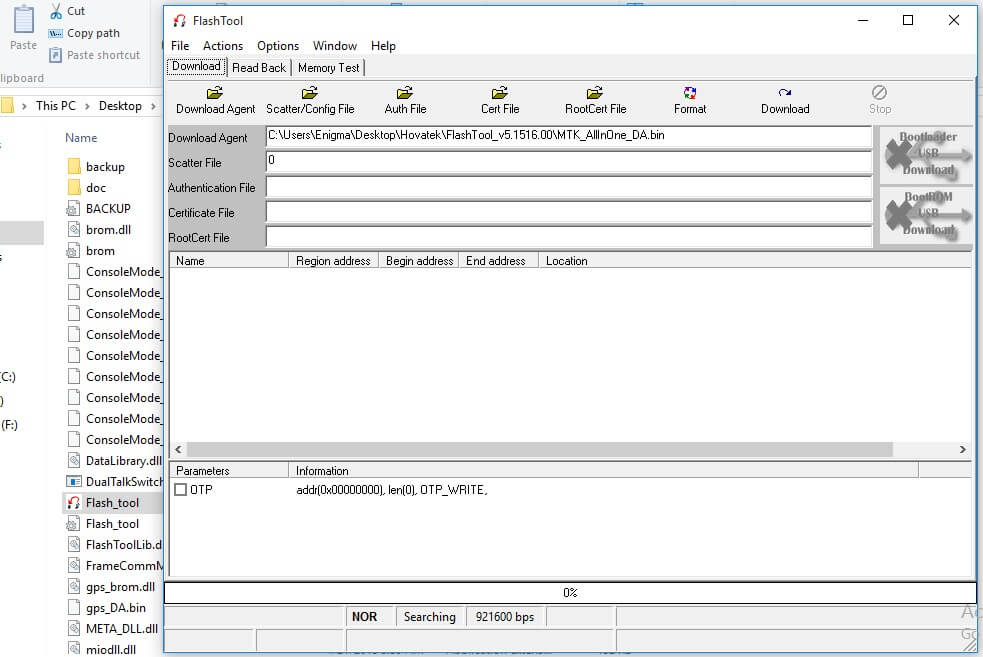Screen dimensions: 983x657
Task: Select FlashToolLib.d file in Explorer
Action: [115, 545]
